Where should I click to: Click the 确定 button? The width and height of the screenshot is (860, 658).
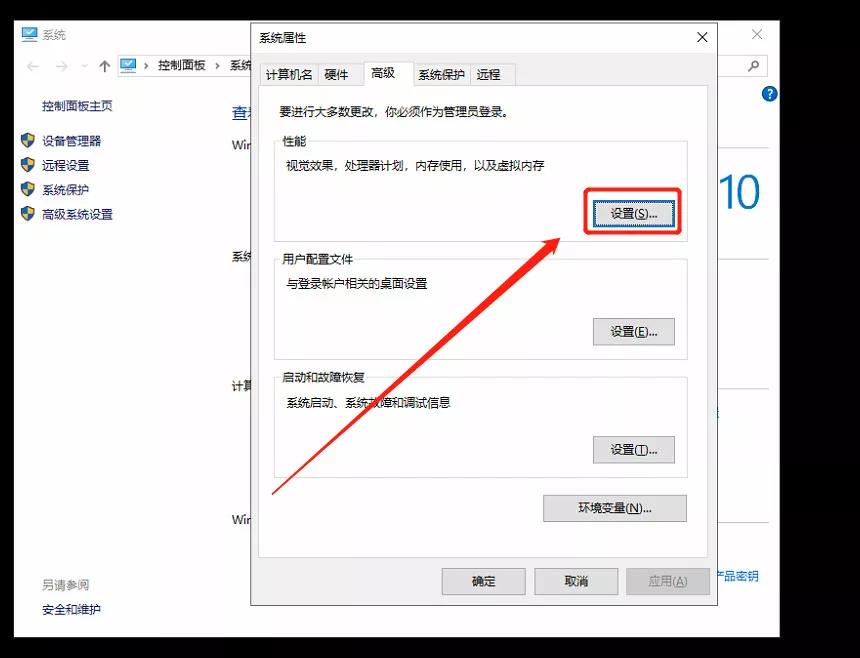click(x=483, y=581)
